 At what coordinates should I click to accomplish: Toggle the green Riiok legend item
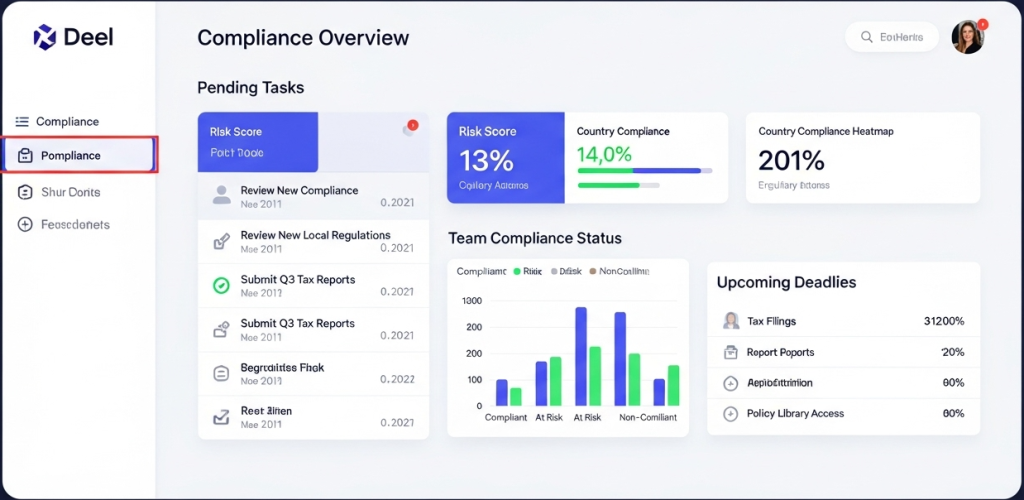(x=517, y=271)
